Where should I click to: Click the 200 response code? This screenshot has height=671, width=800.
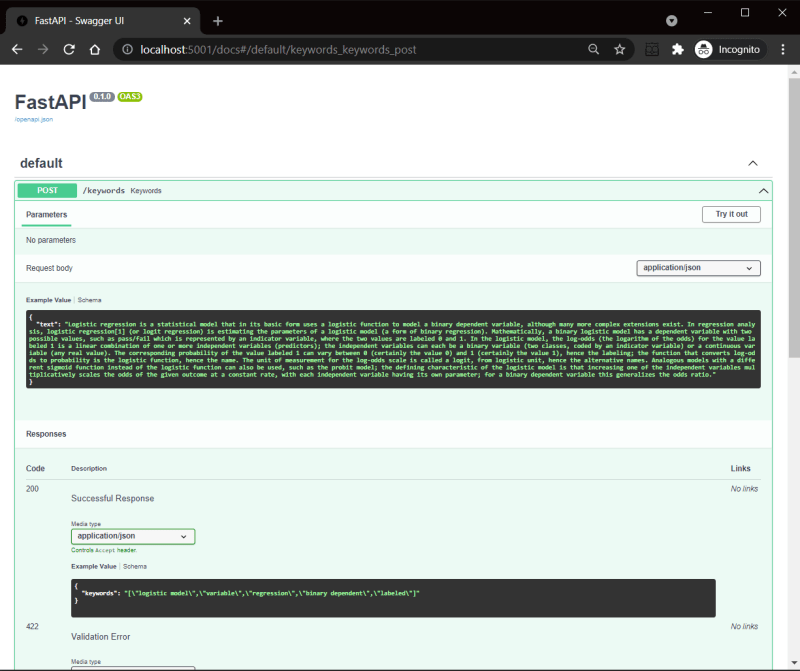[x=32, y=489]
